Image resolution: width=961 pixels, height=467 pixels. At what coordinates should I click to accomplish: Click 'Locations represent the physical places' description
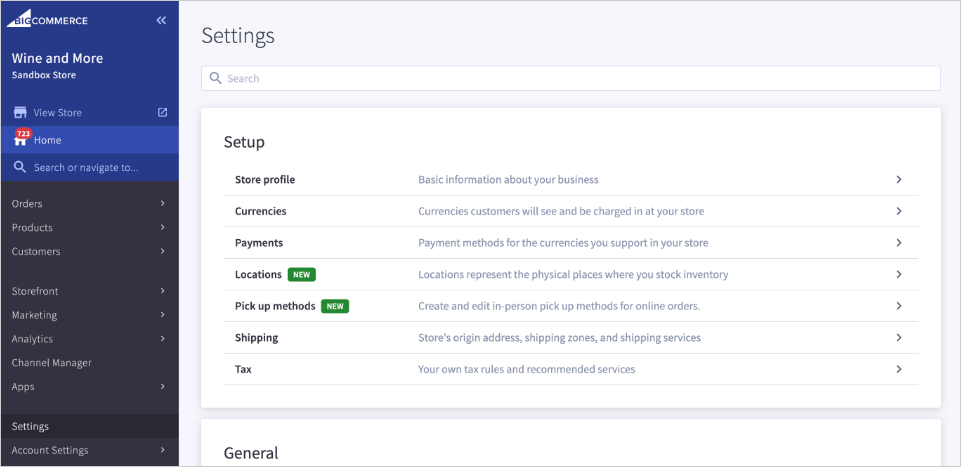click(573, 275)
